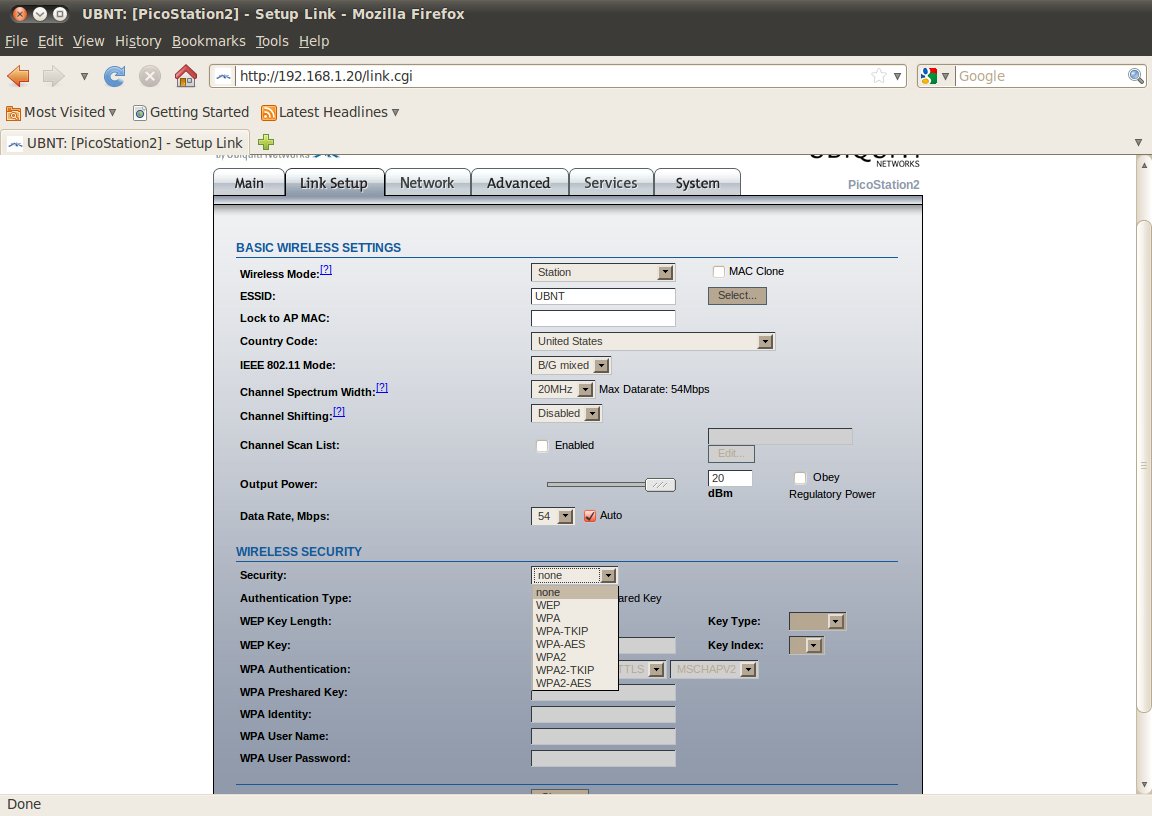Open the Getting Started bookmark
Image resolution: width=1152 pixels, height=816 pixels.
(x=191, y=112)
